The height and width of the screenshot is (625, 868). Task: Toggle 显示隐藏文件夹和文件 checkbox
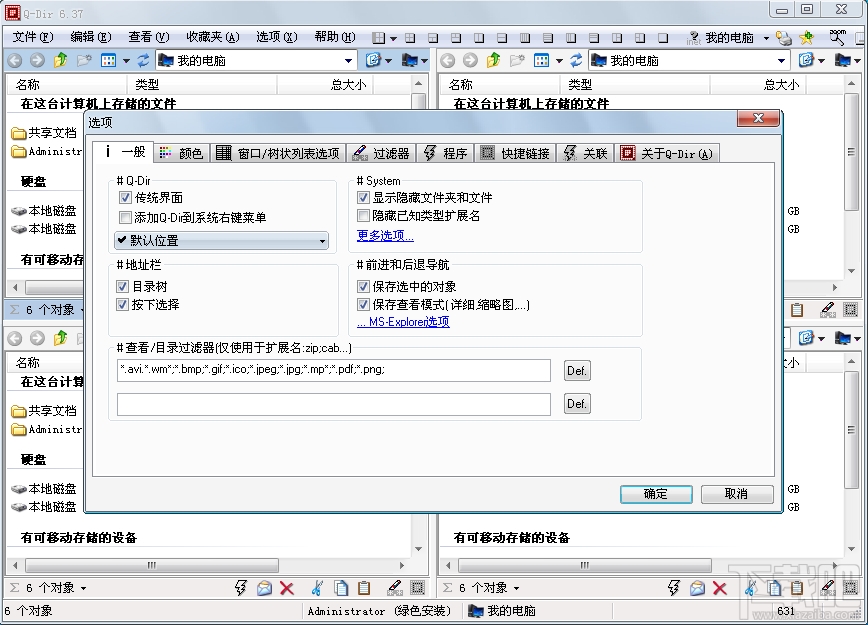(363, 198)
